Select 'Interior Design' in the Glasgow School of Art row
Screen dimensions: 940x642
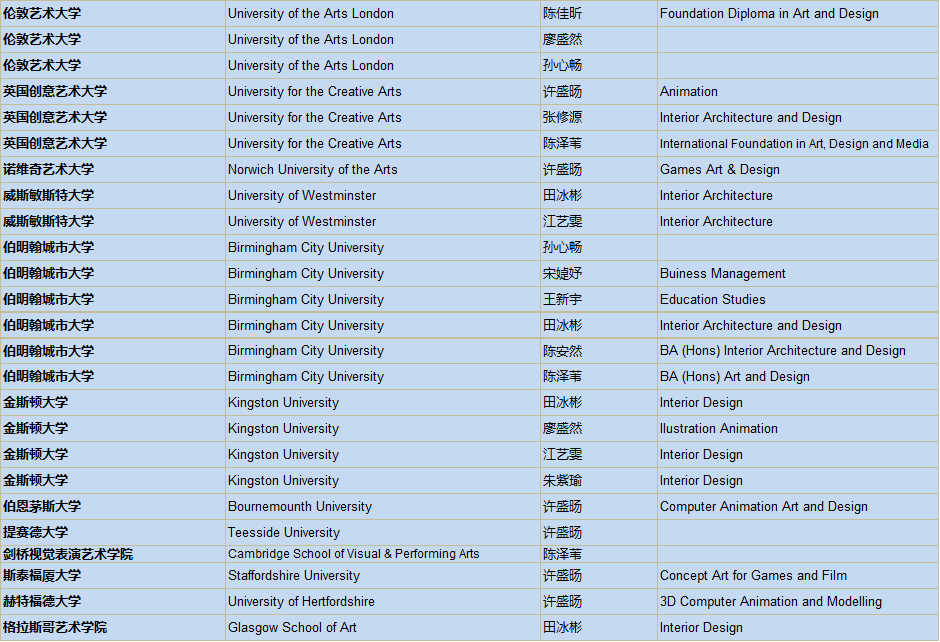(701, 627)
